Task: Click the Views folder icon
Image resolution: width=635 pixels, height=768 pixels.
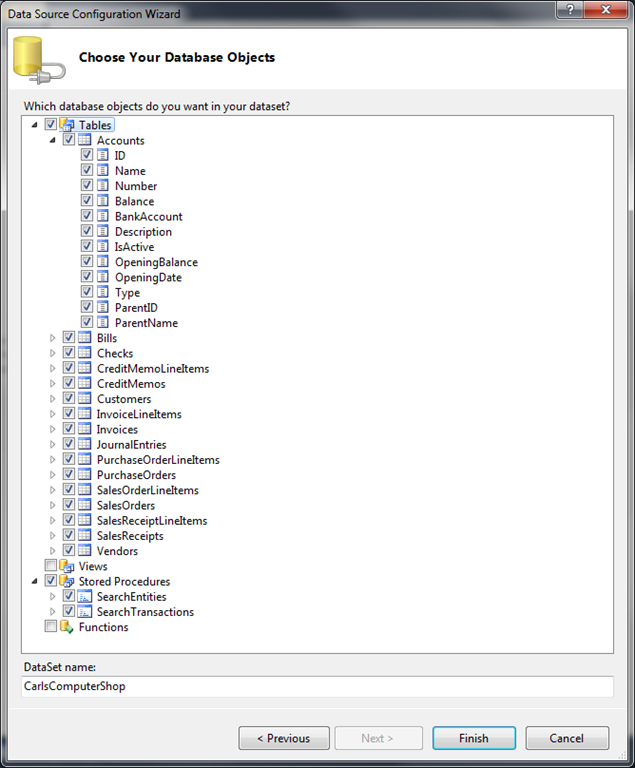Action: point(67,567)
